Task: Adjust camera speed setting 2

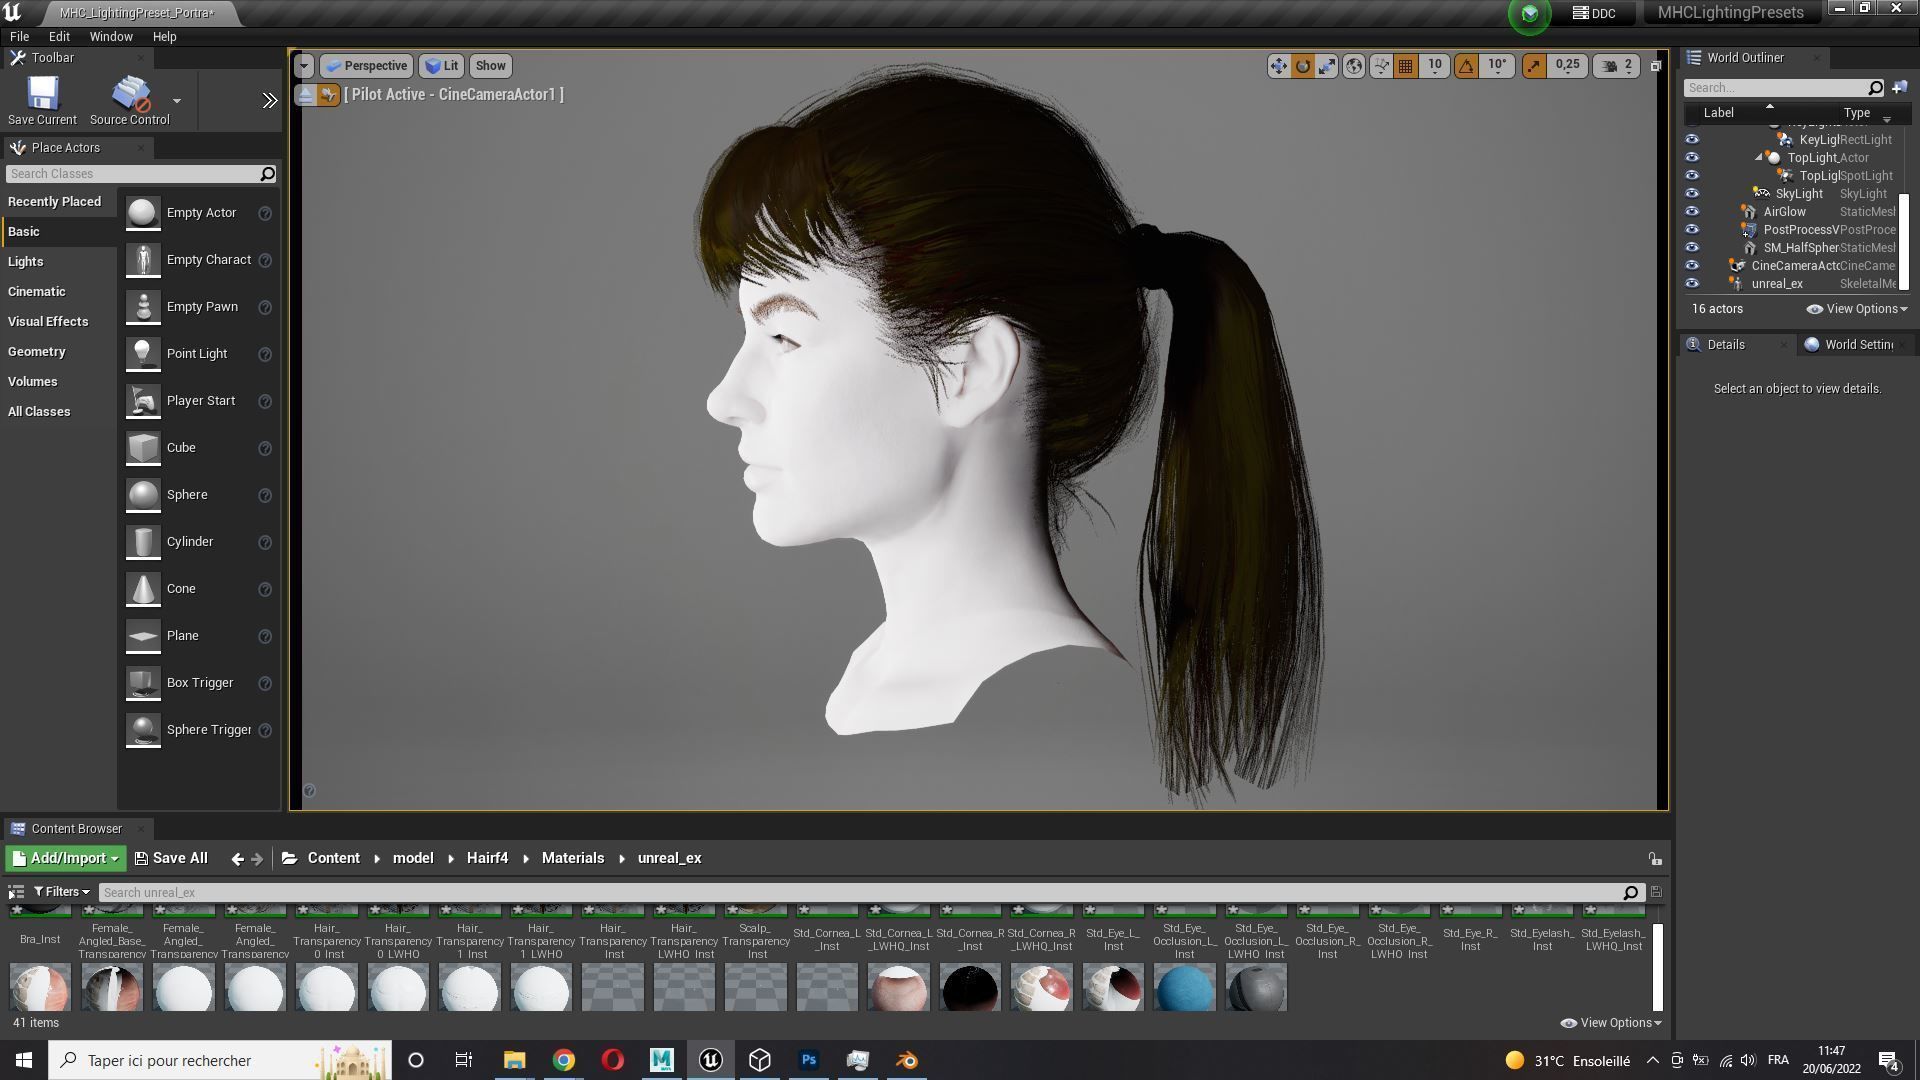Action: click(x=1618, y=66)
